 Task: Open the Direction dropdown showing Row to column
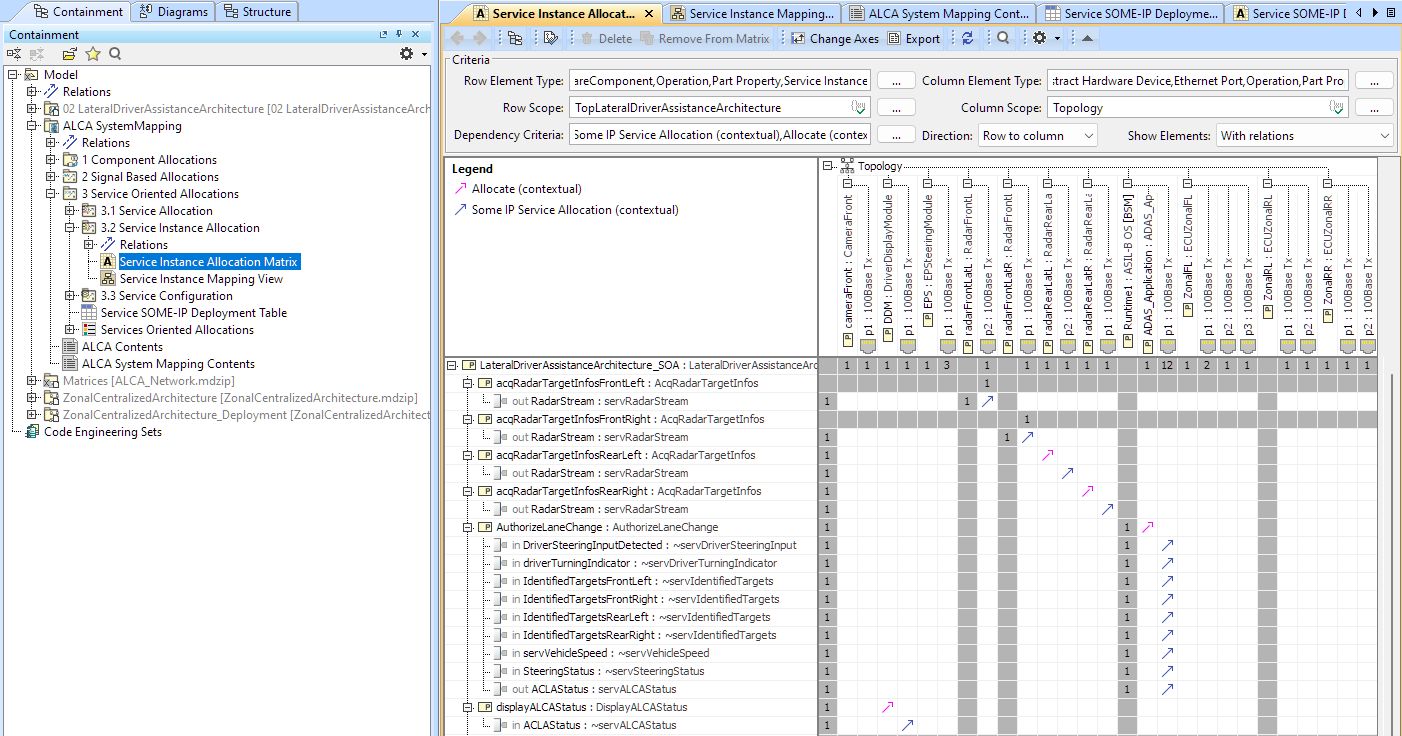pos(1036,136)
